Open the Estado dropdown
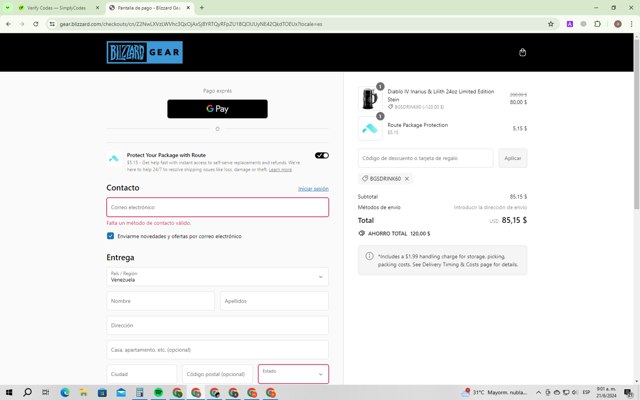 click(x=293, y=374)
